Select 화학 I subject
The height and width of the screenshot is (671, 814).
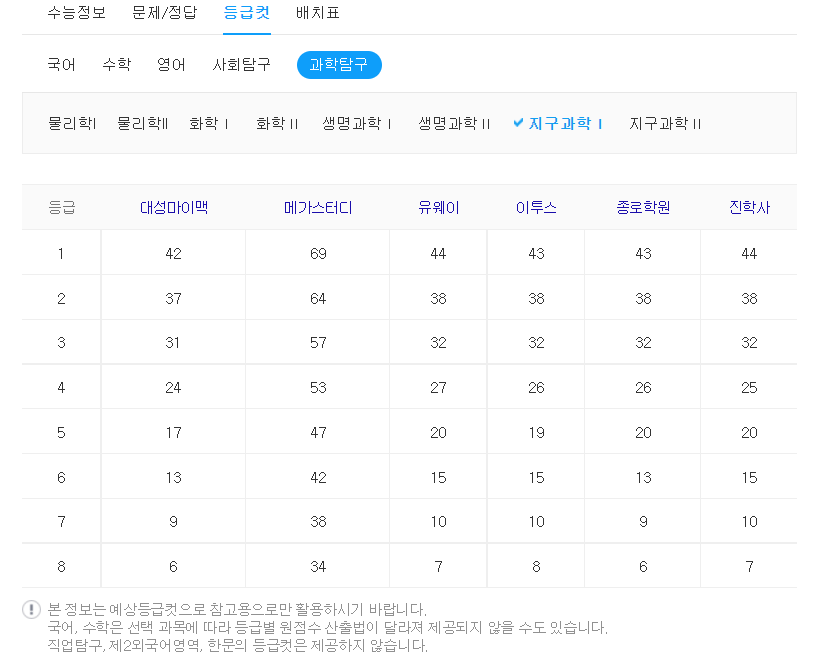coord(208,124)
